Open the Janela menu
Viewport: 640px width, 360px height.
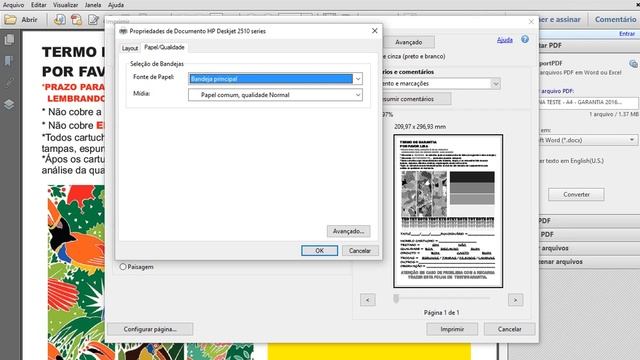pos(93,5)
